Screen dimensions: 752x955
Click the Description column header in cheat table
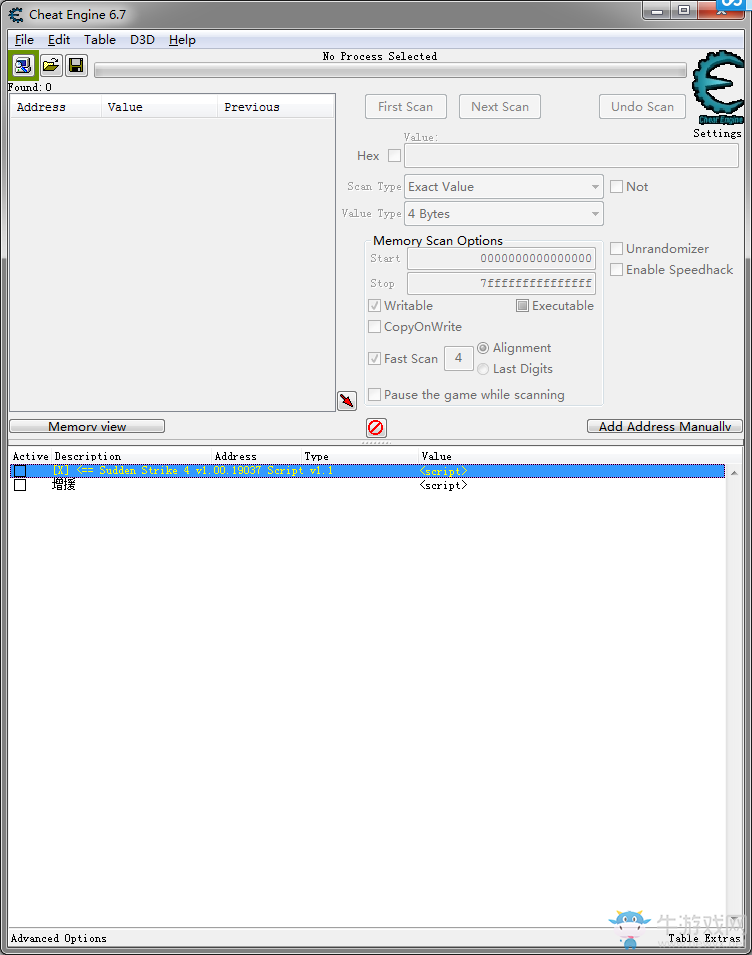pyautogui.click(x=131, y=456)
